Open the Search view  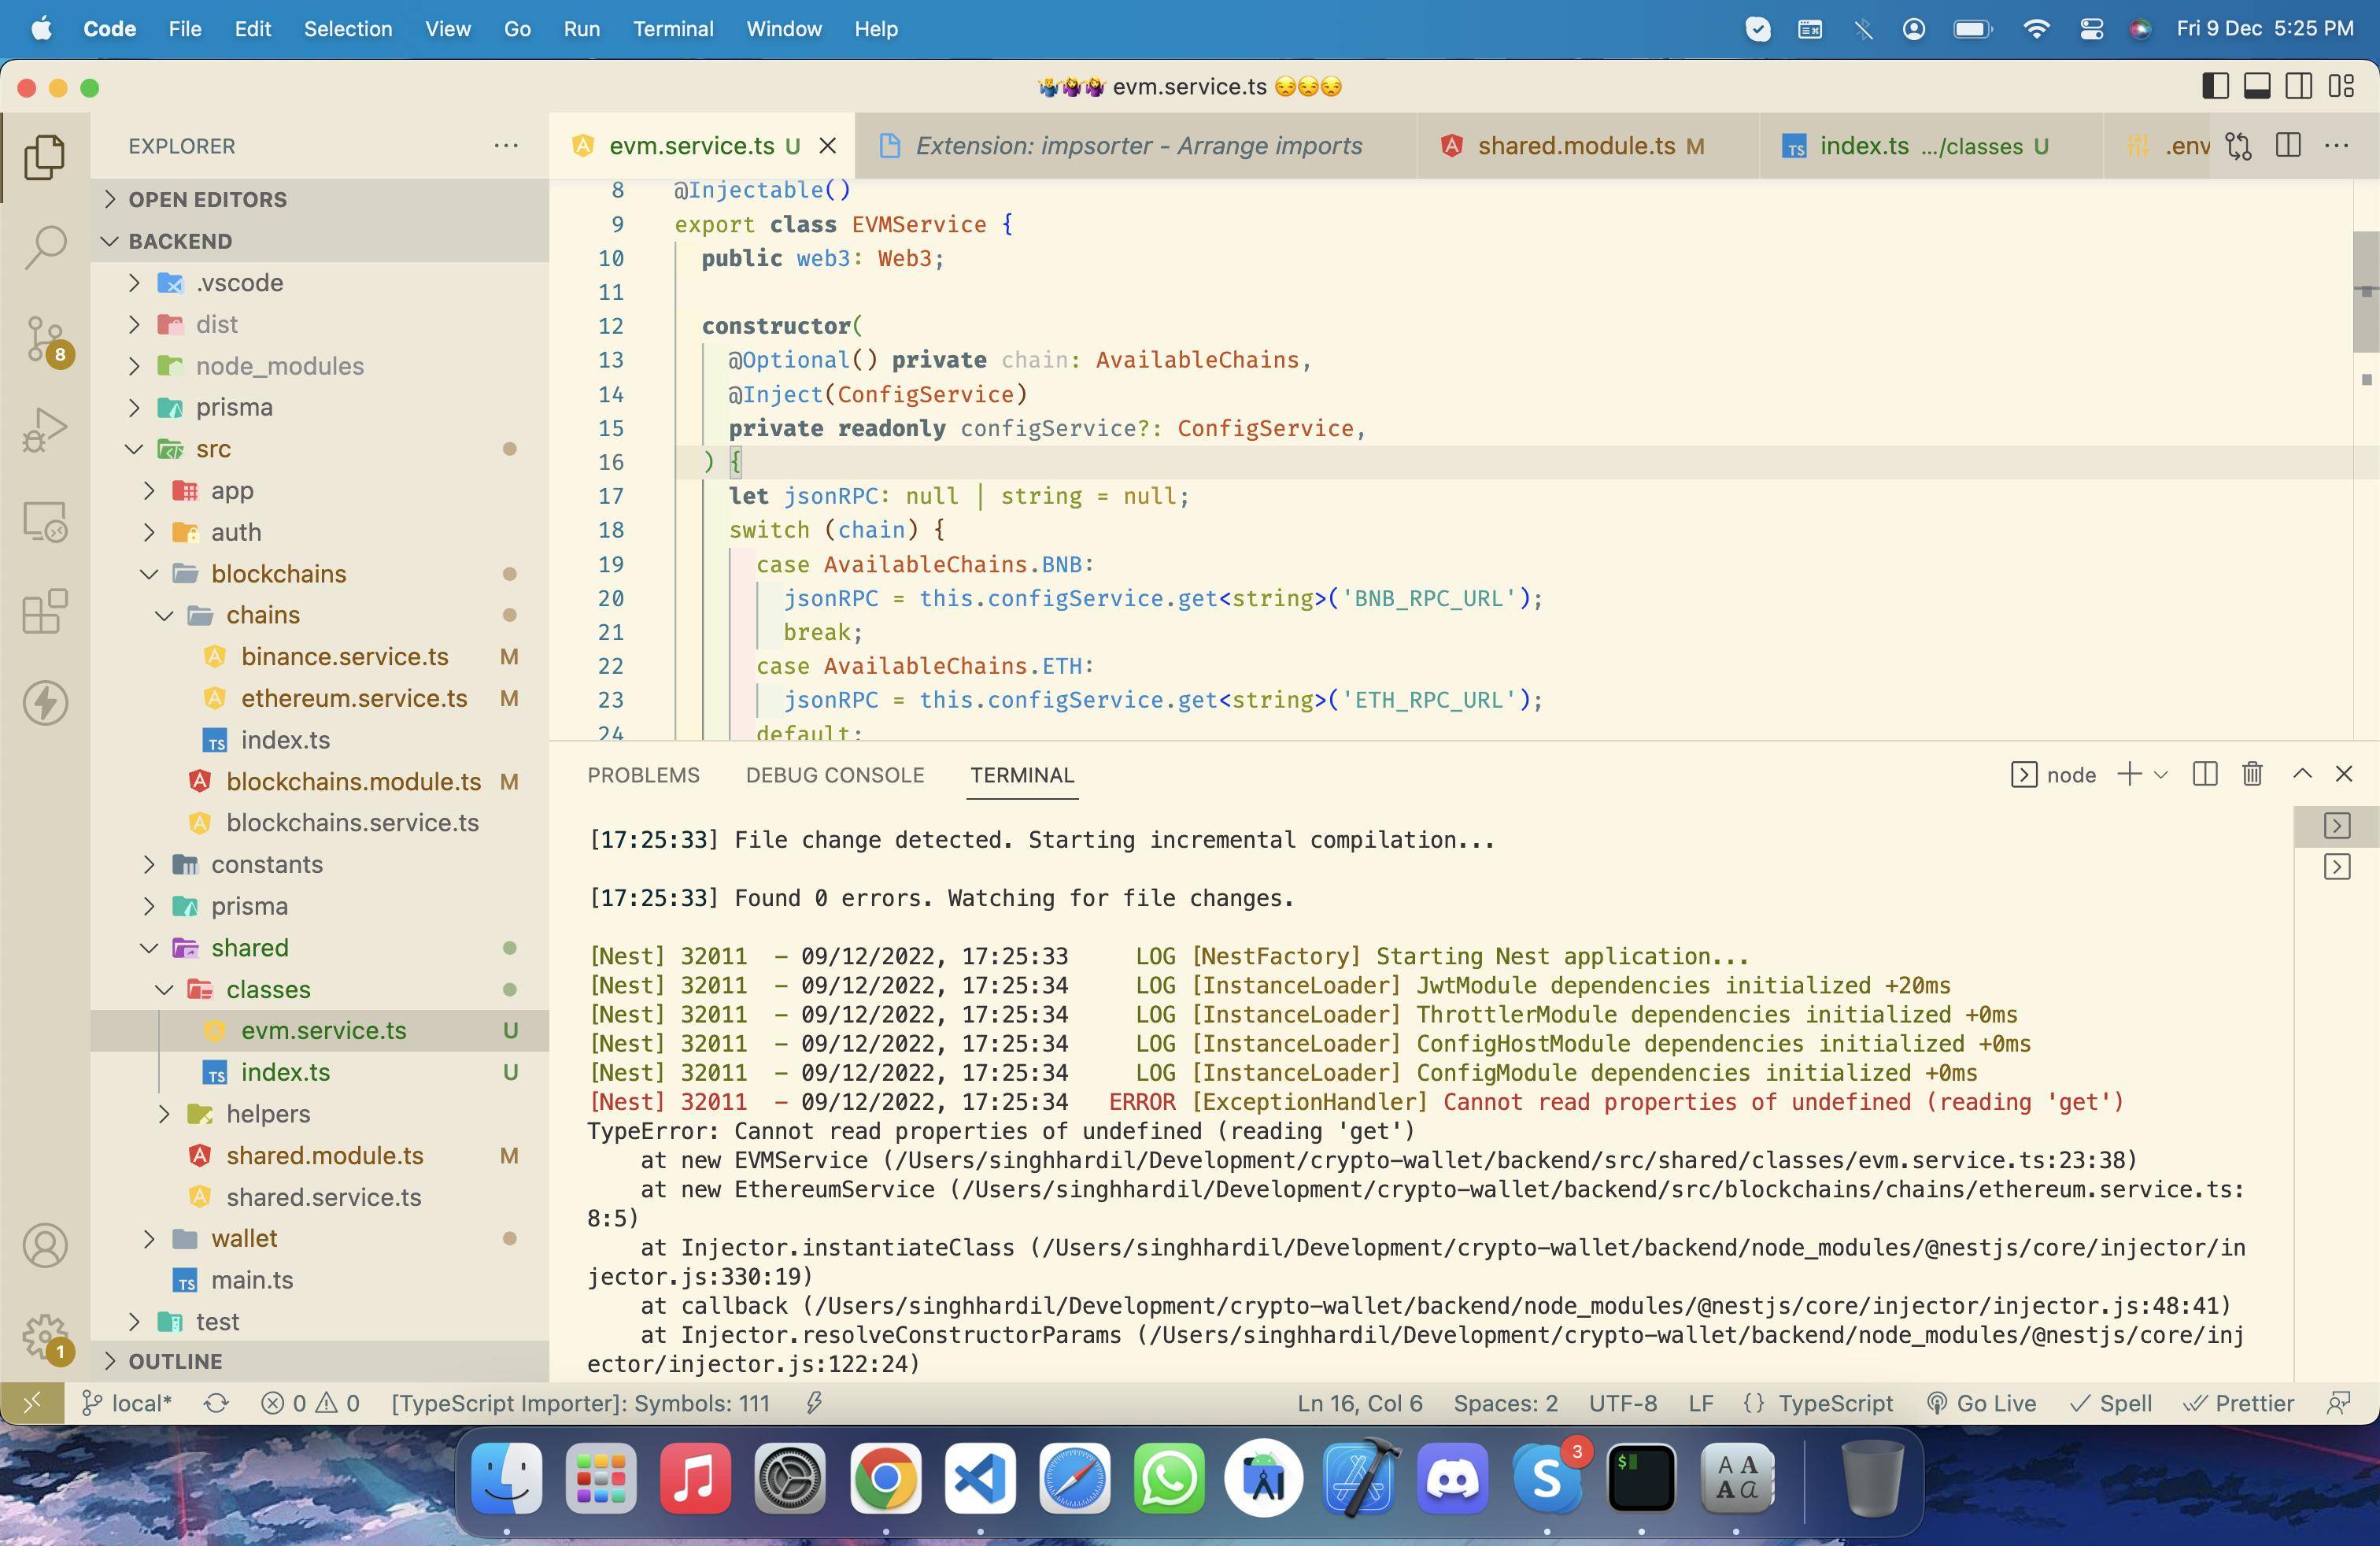(45, 248)
